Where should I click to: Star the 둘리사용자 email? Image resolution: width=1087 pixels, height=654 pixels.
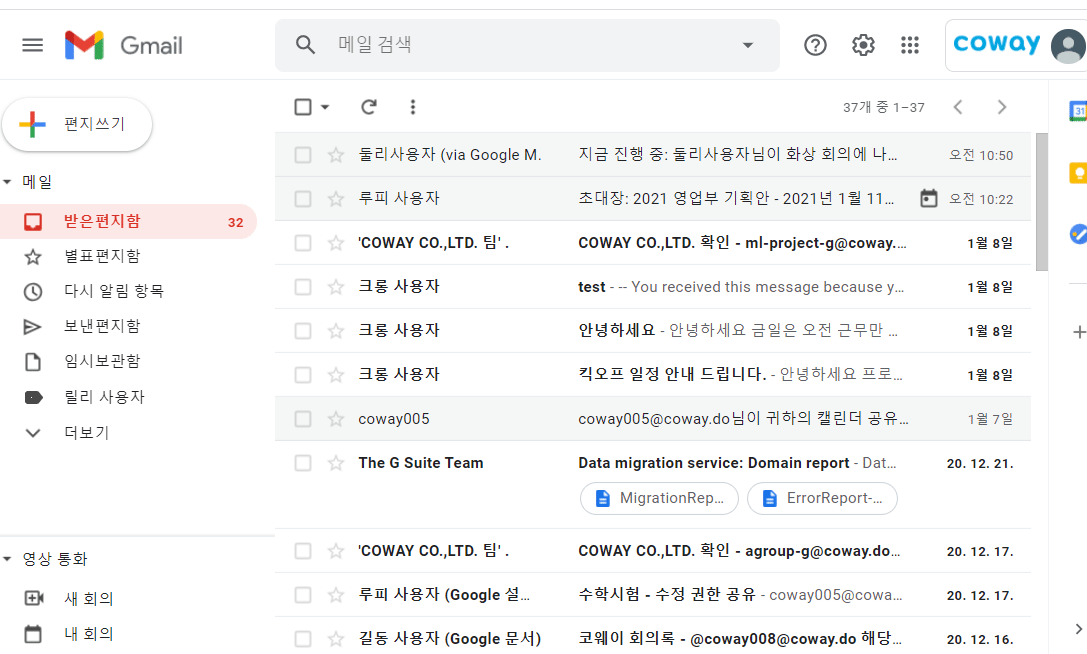tap(336, 155)
